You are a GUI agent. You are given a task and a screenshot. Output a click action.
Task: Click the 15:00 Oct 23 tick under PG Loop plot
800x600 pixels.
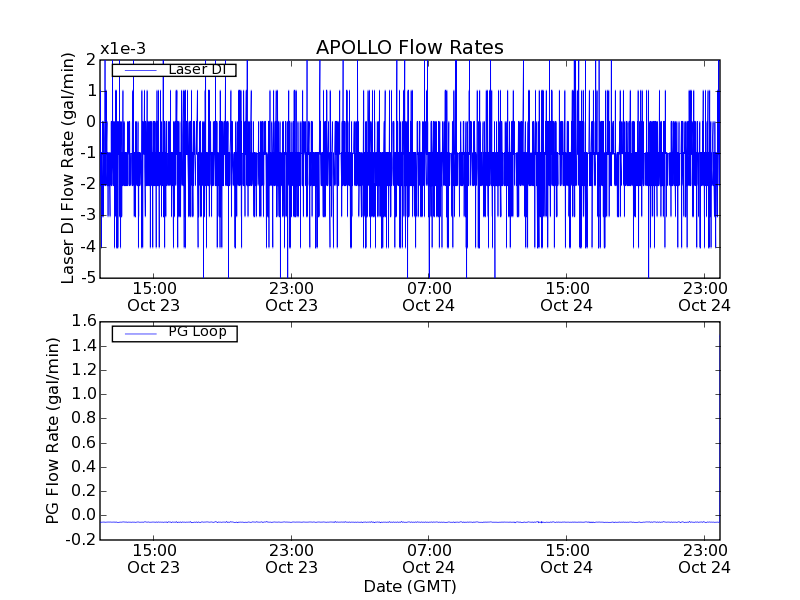pyautogui.click(x=154, y=558)
